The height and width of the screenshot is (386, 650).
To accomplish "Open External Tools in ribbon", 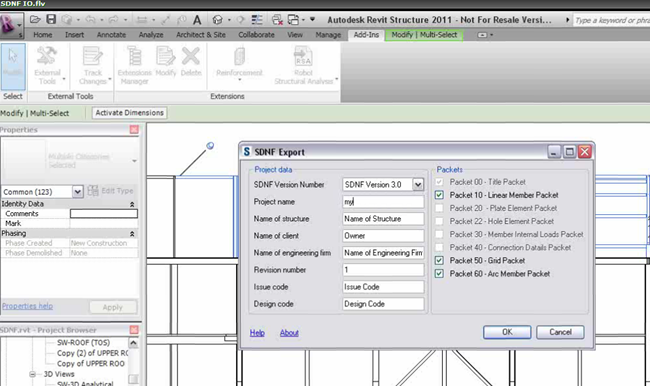I will coord(47,66).
